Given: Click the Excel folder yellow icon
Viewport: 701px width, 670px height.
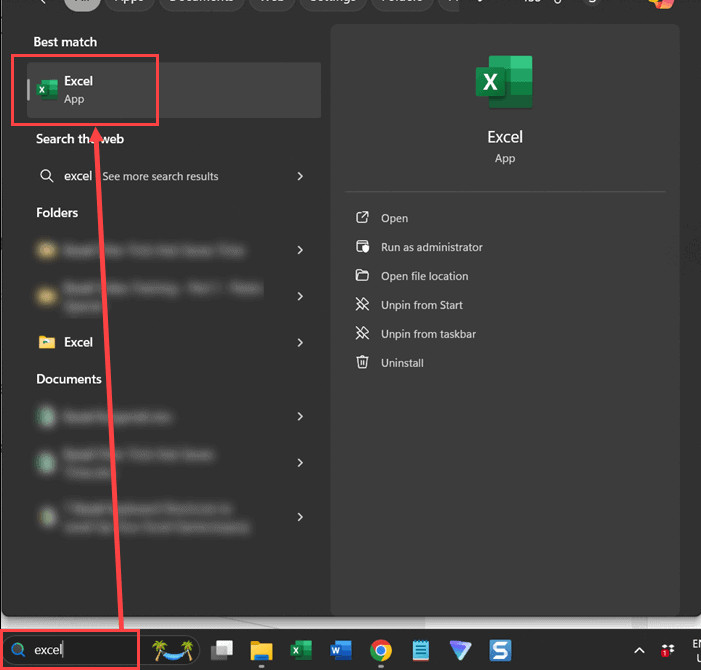Looking at the screenshot, I should pyautogui.click(x=46, y=342).
